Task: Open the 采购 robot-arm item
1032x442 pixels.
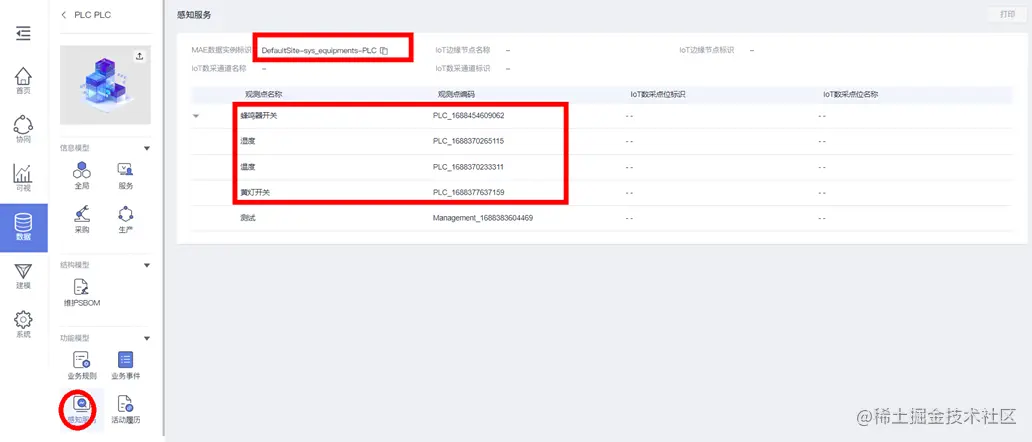Action: (x=82, y=220)
